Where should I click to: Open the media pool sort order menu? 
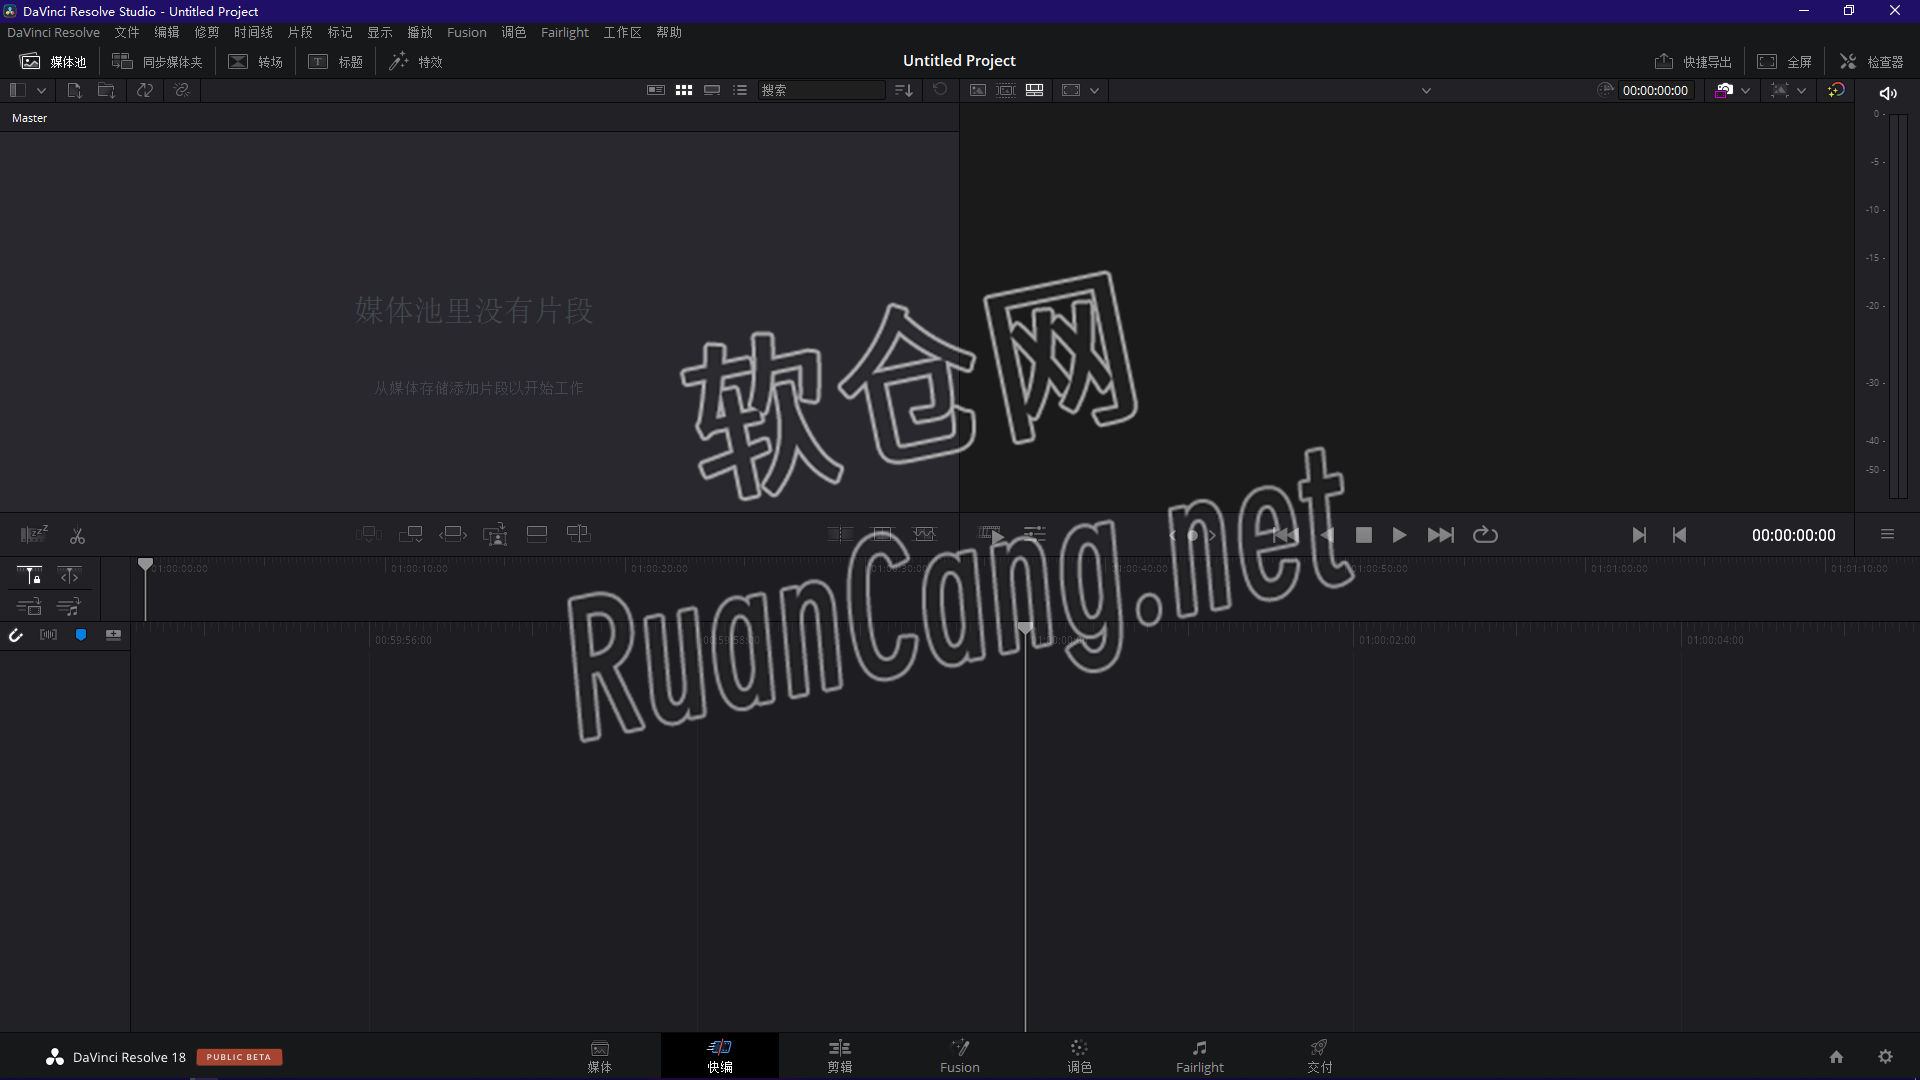(904, 90)
